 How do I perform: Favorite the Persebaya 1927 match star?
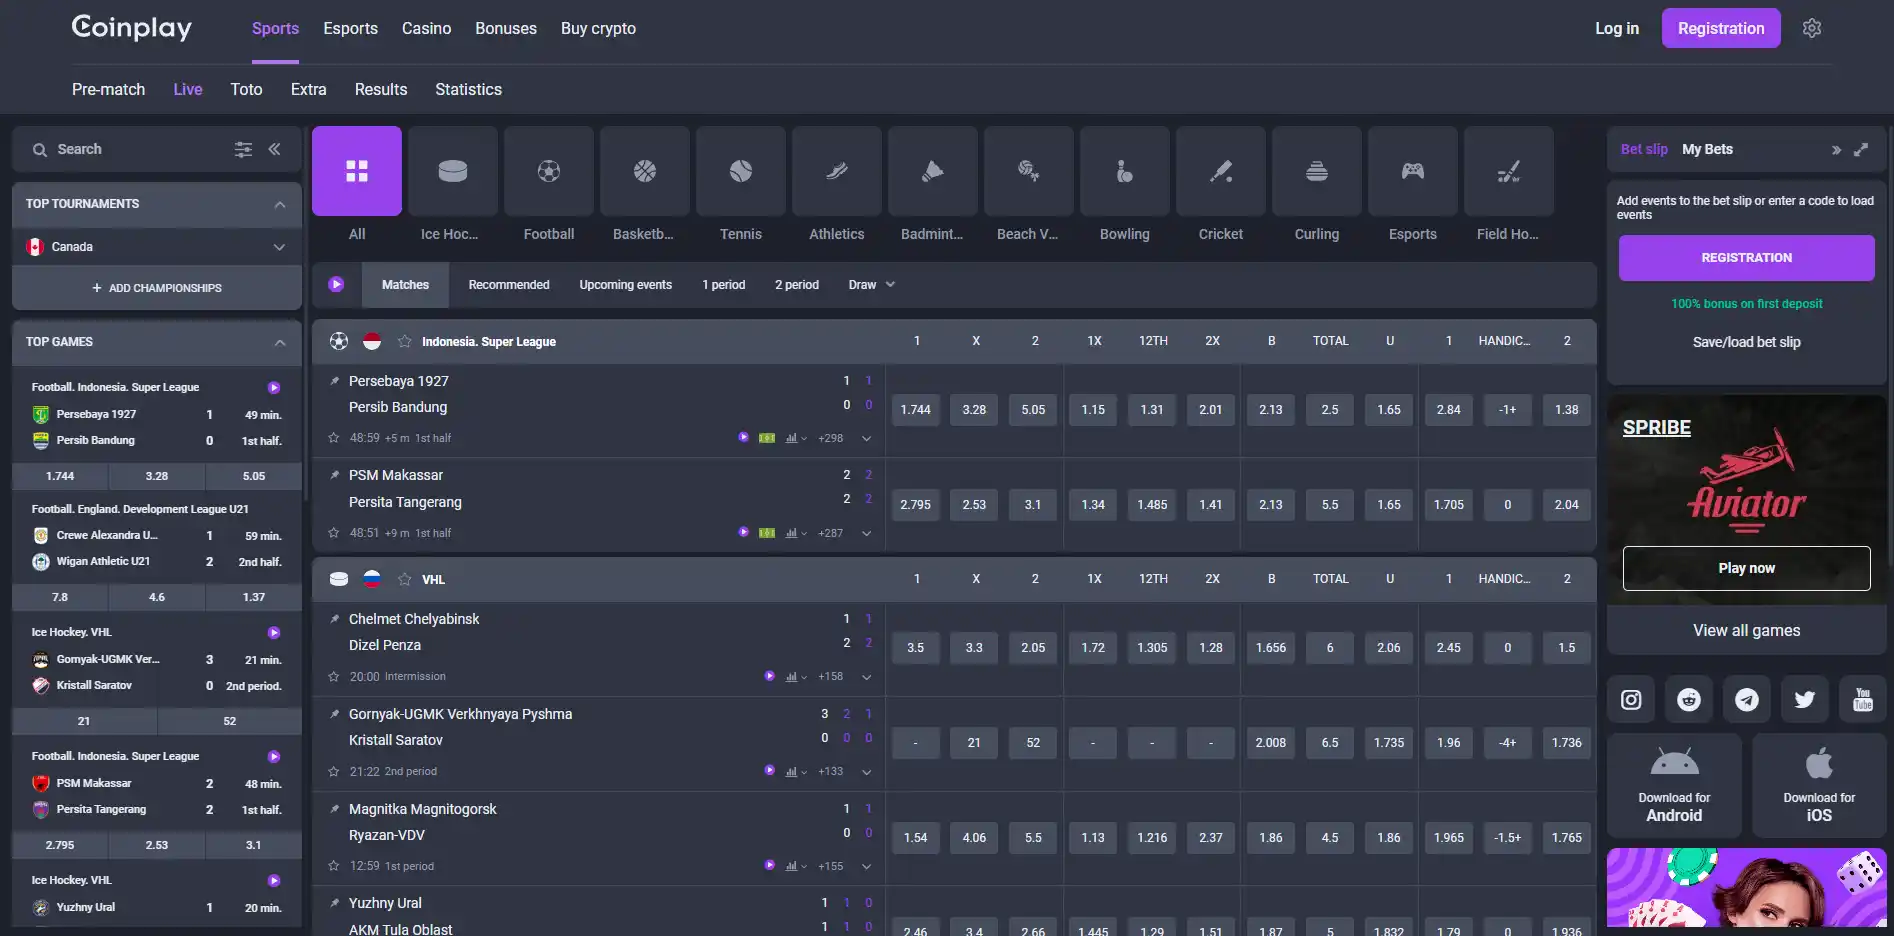click(334, 438)
